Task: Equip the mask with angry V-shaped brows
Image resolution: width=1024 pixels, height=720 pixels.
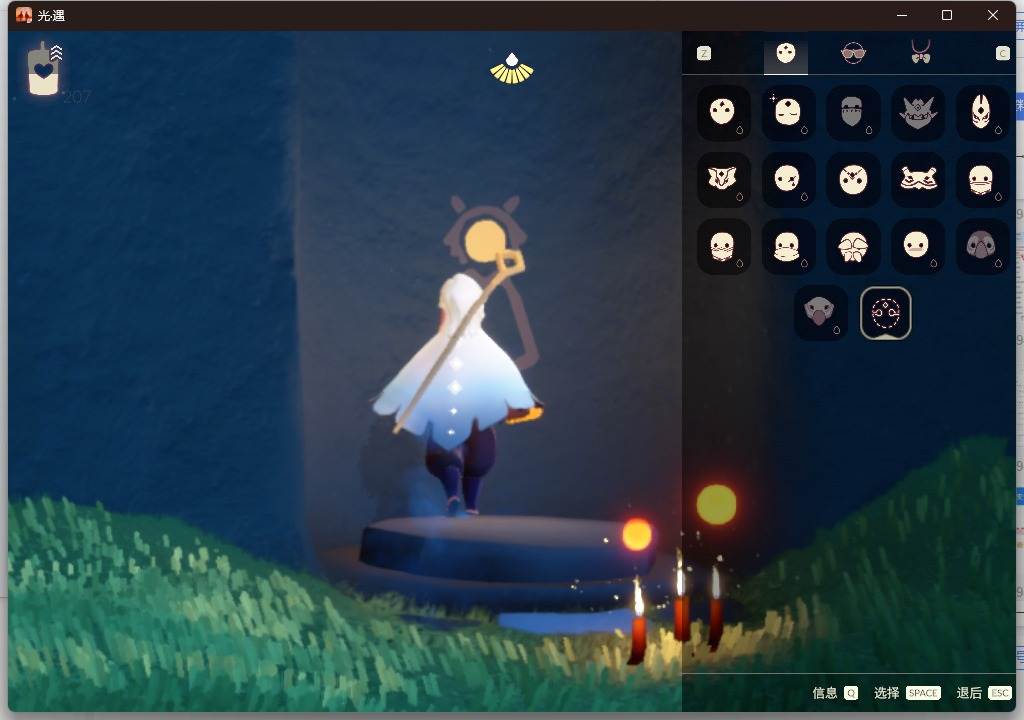Action: tap(852, 179)
